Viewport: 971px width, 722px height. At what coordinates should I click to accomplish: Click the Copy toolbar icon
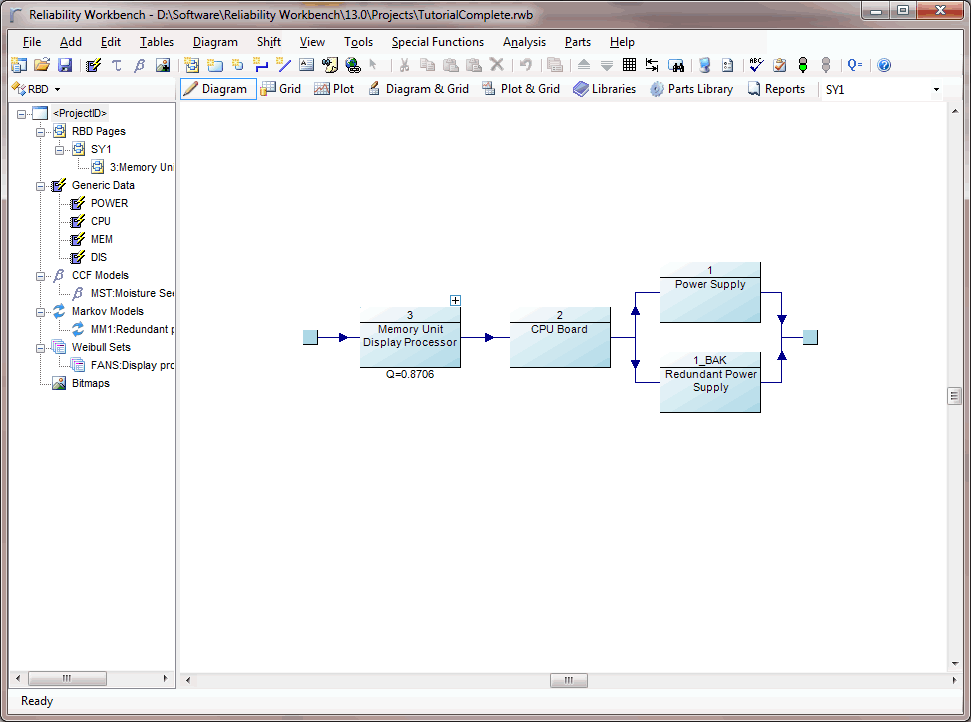[x=427, y=64]
